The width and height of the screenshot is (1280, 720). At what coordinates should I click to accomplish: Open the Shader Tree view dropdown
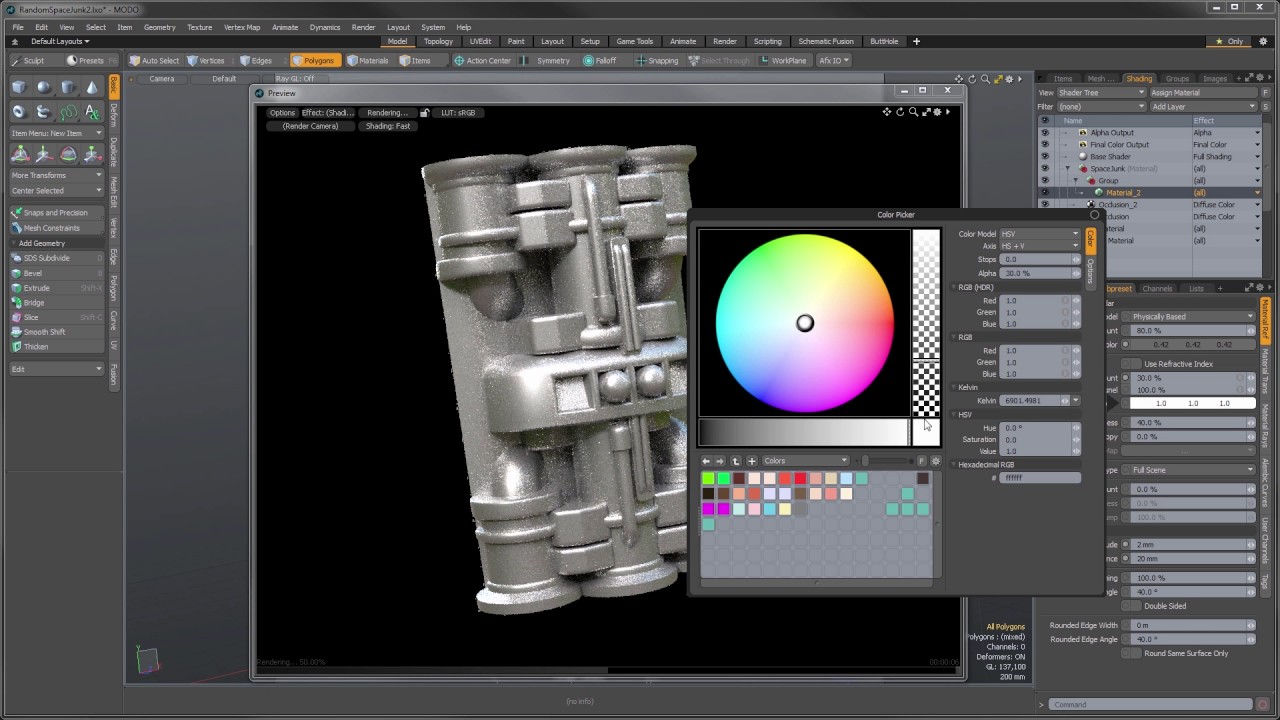point(1101,93)
